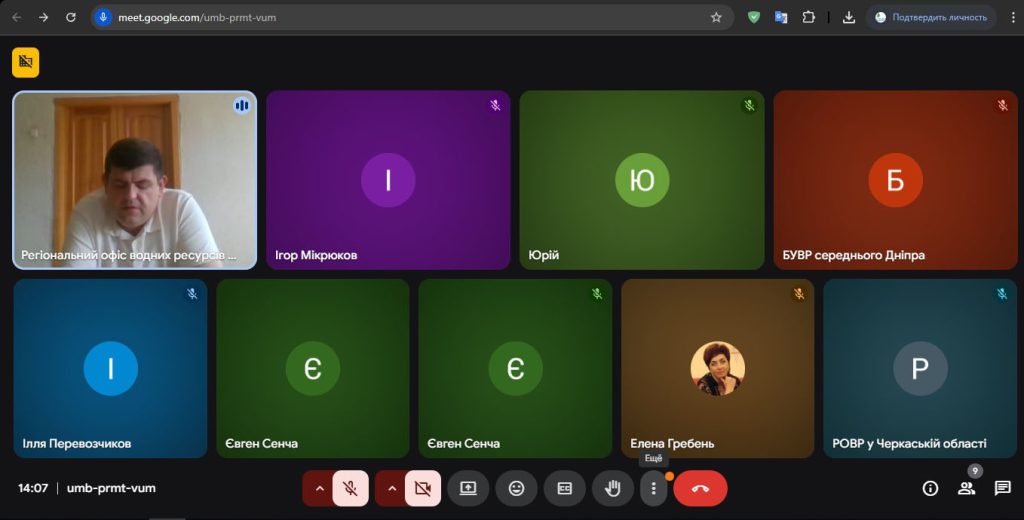Click the yellow disabled-feature badge icon
This screenshot has width=1024, height=520.
coord(25,63)
